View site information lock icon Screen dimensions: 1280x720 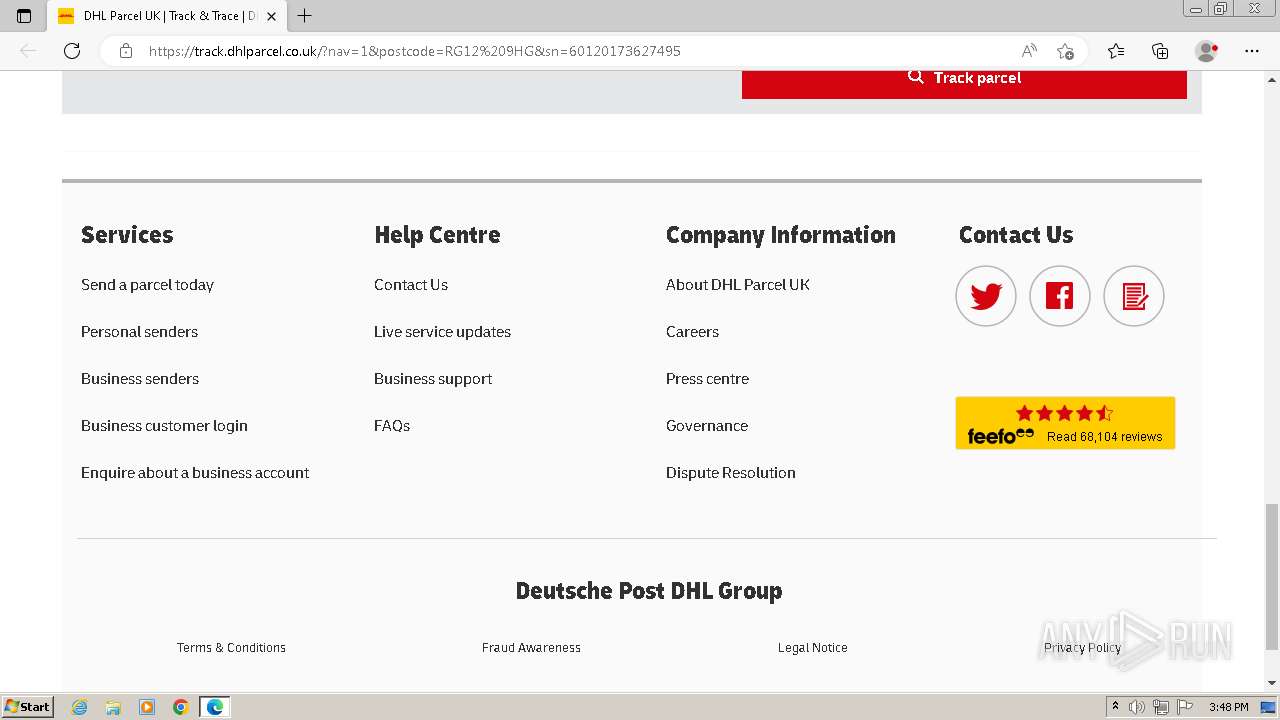126,51
